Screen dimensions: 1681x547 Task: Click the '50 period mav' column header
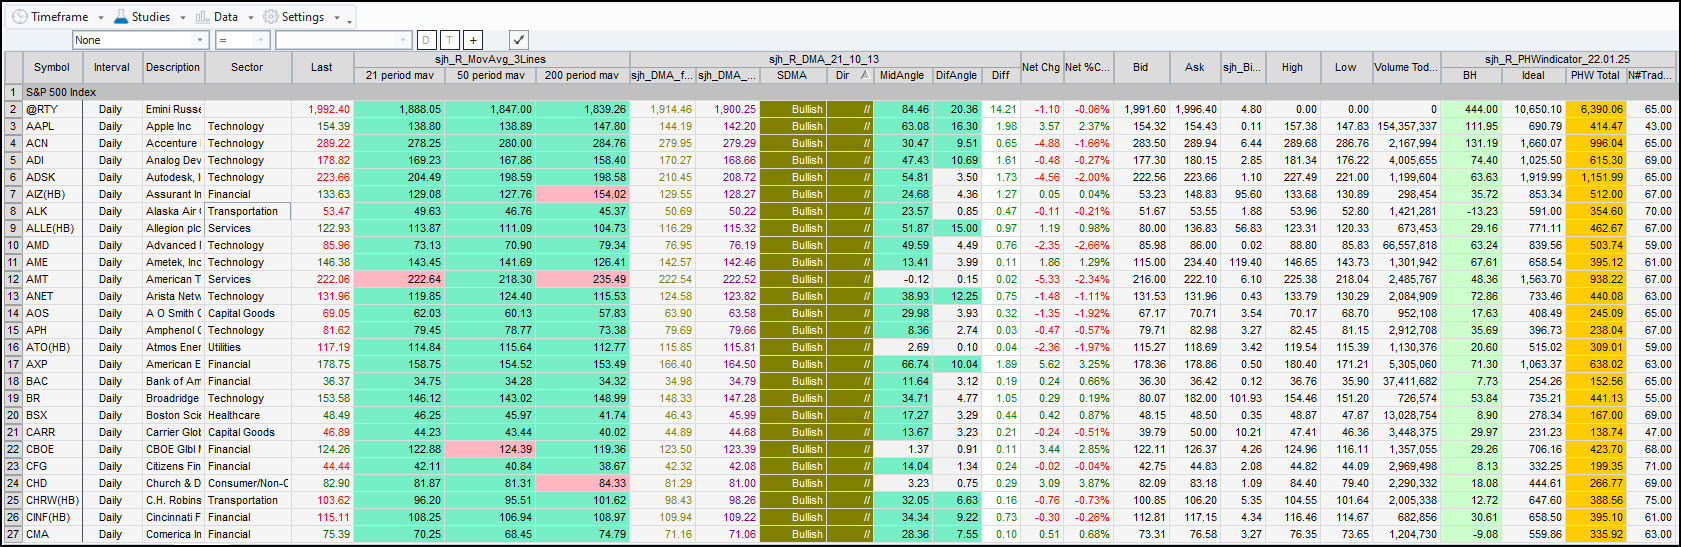pos(490,75)
